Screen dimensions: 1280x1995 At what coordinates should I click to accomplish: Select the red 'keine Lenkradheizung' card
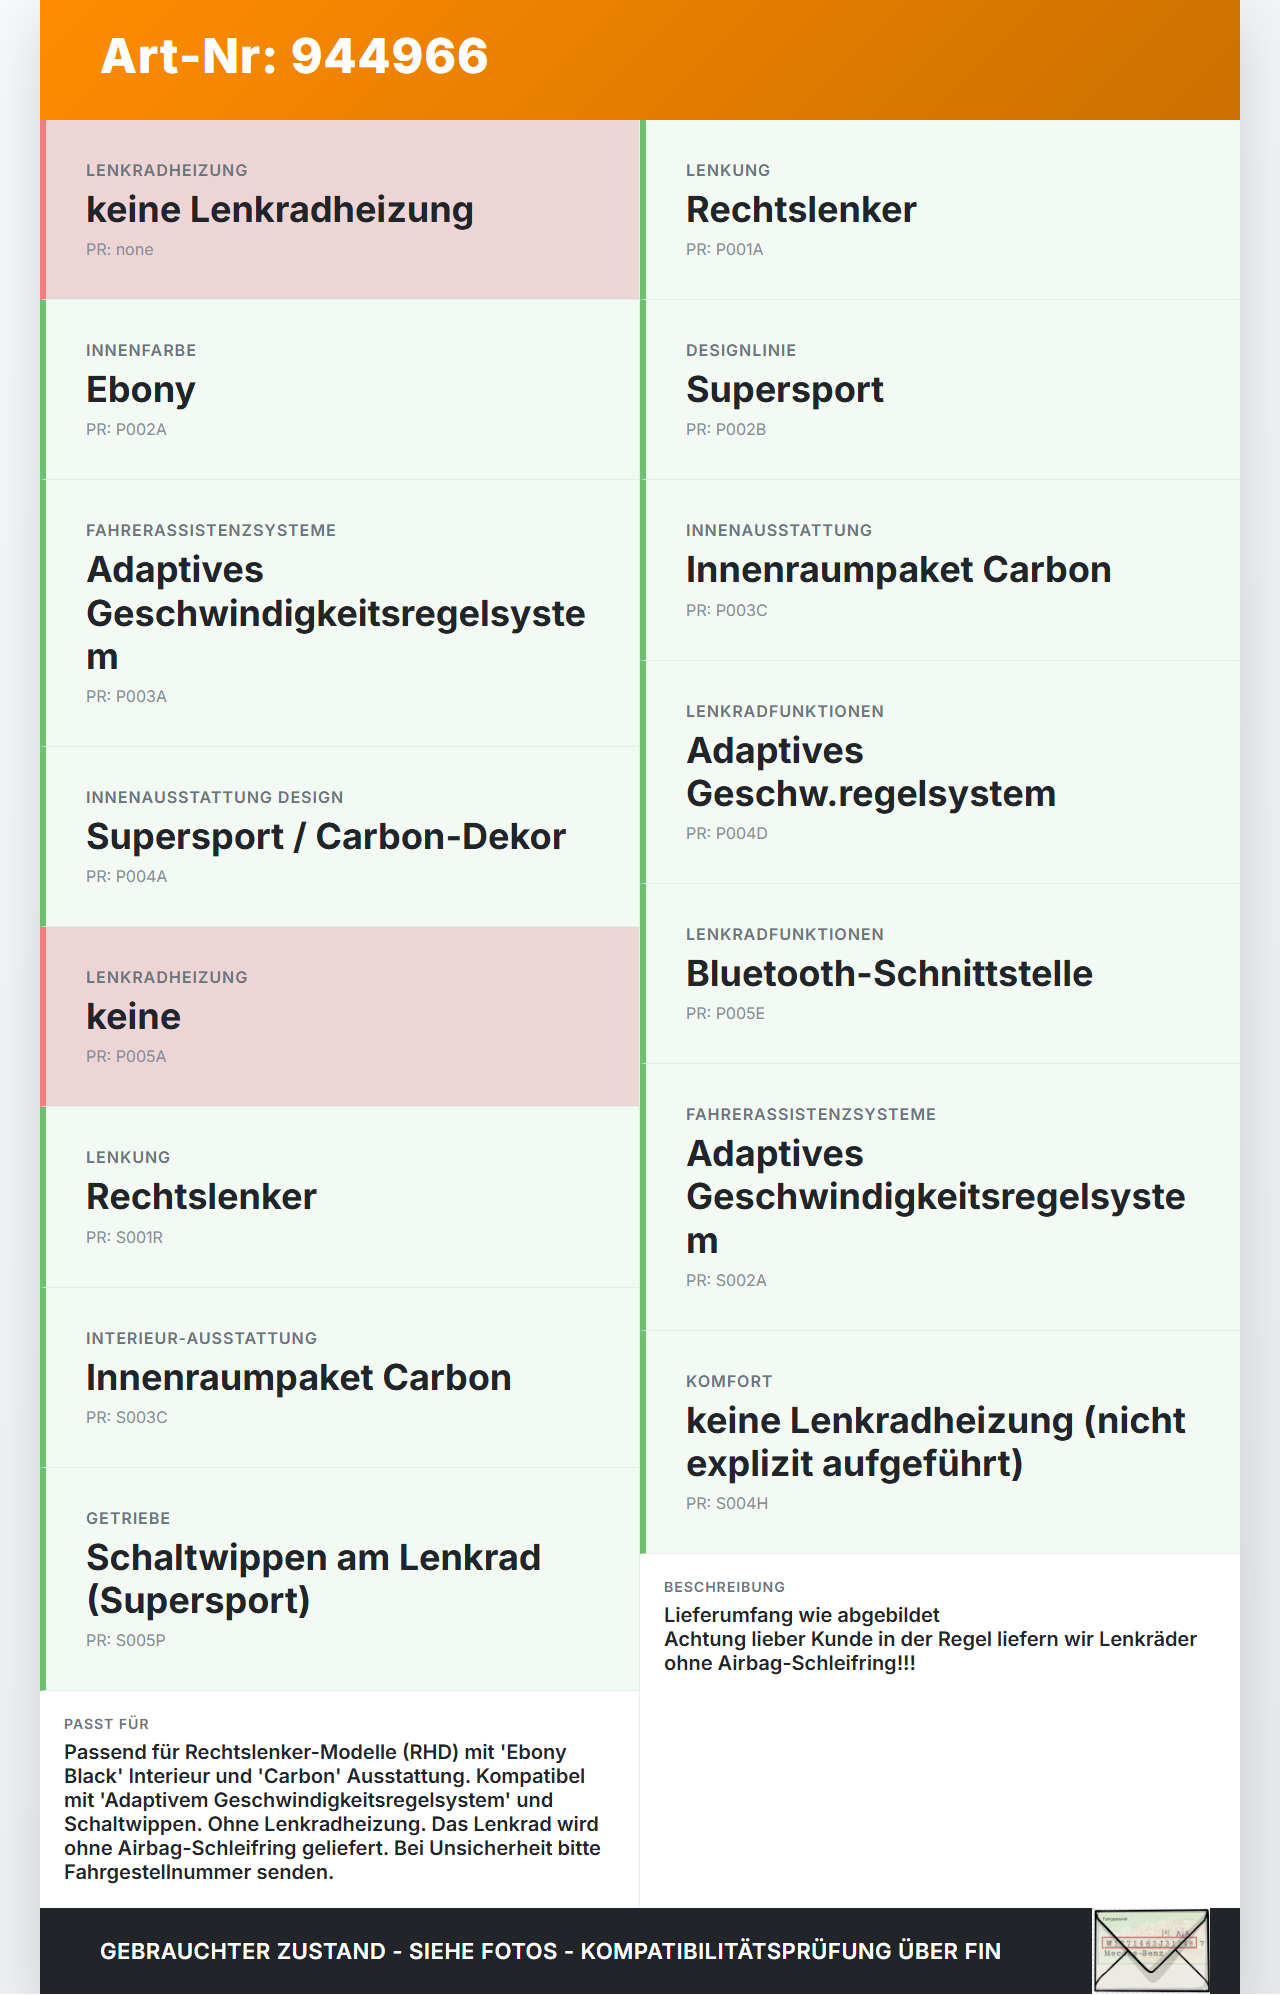coord(340,210)
